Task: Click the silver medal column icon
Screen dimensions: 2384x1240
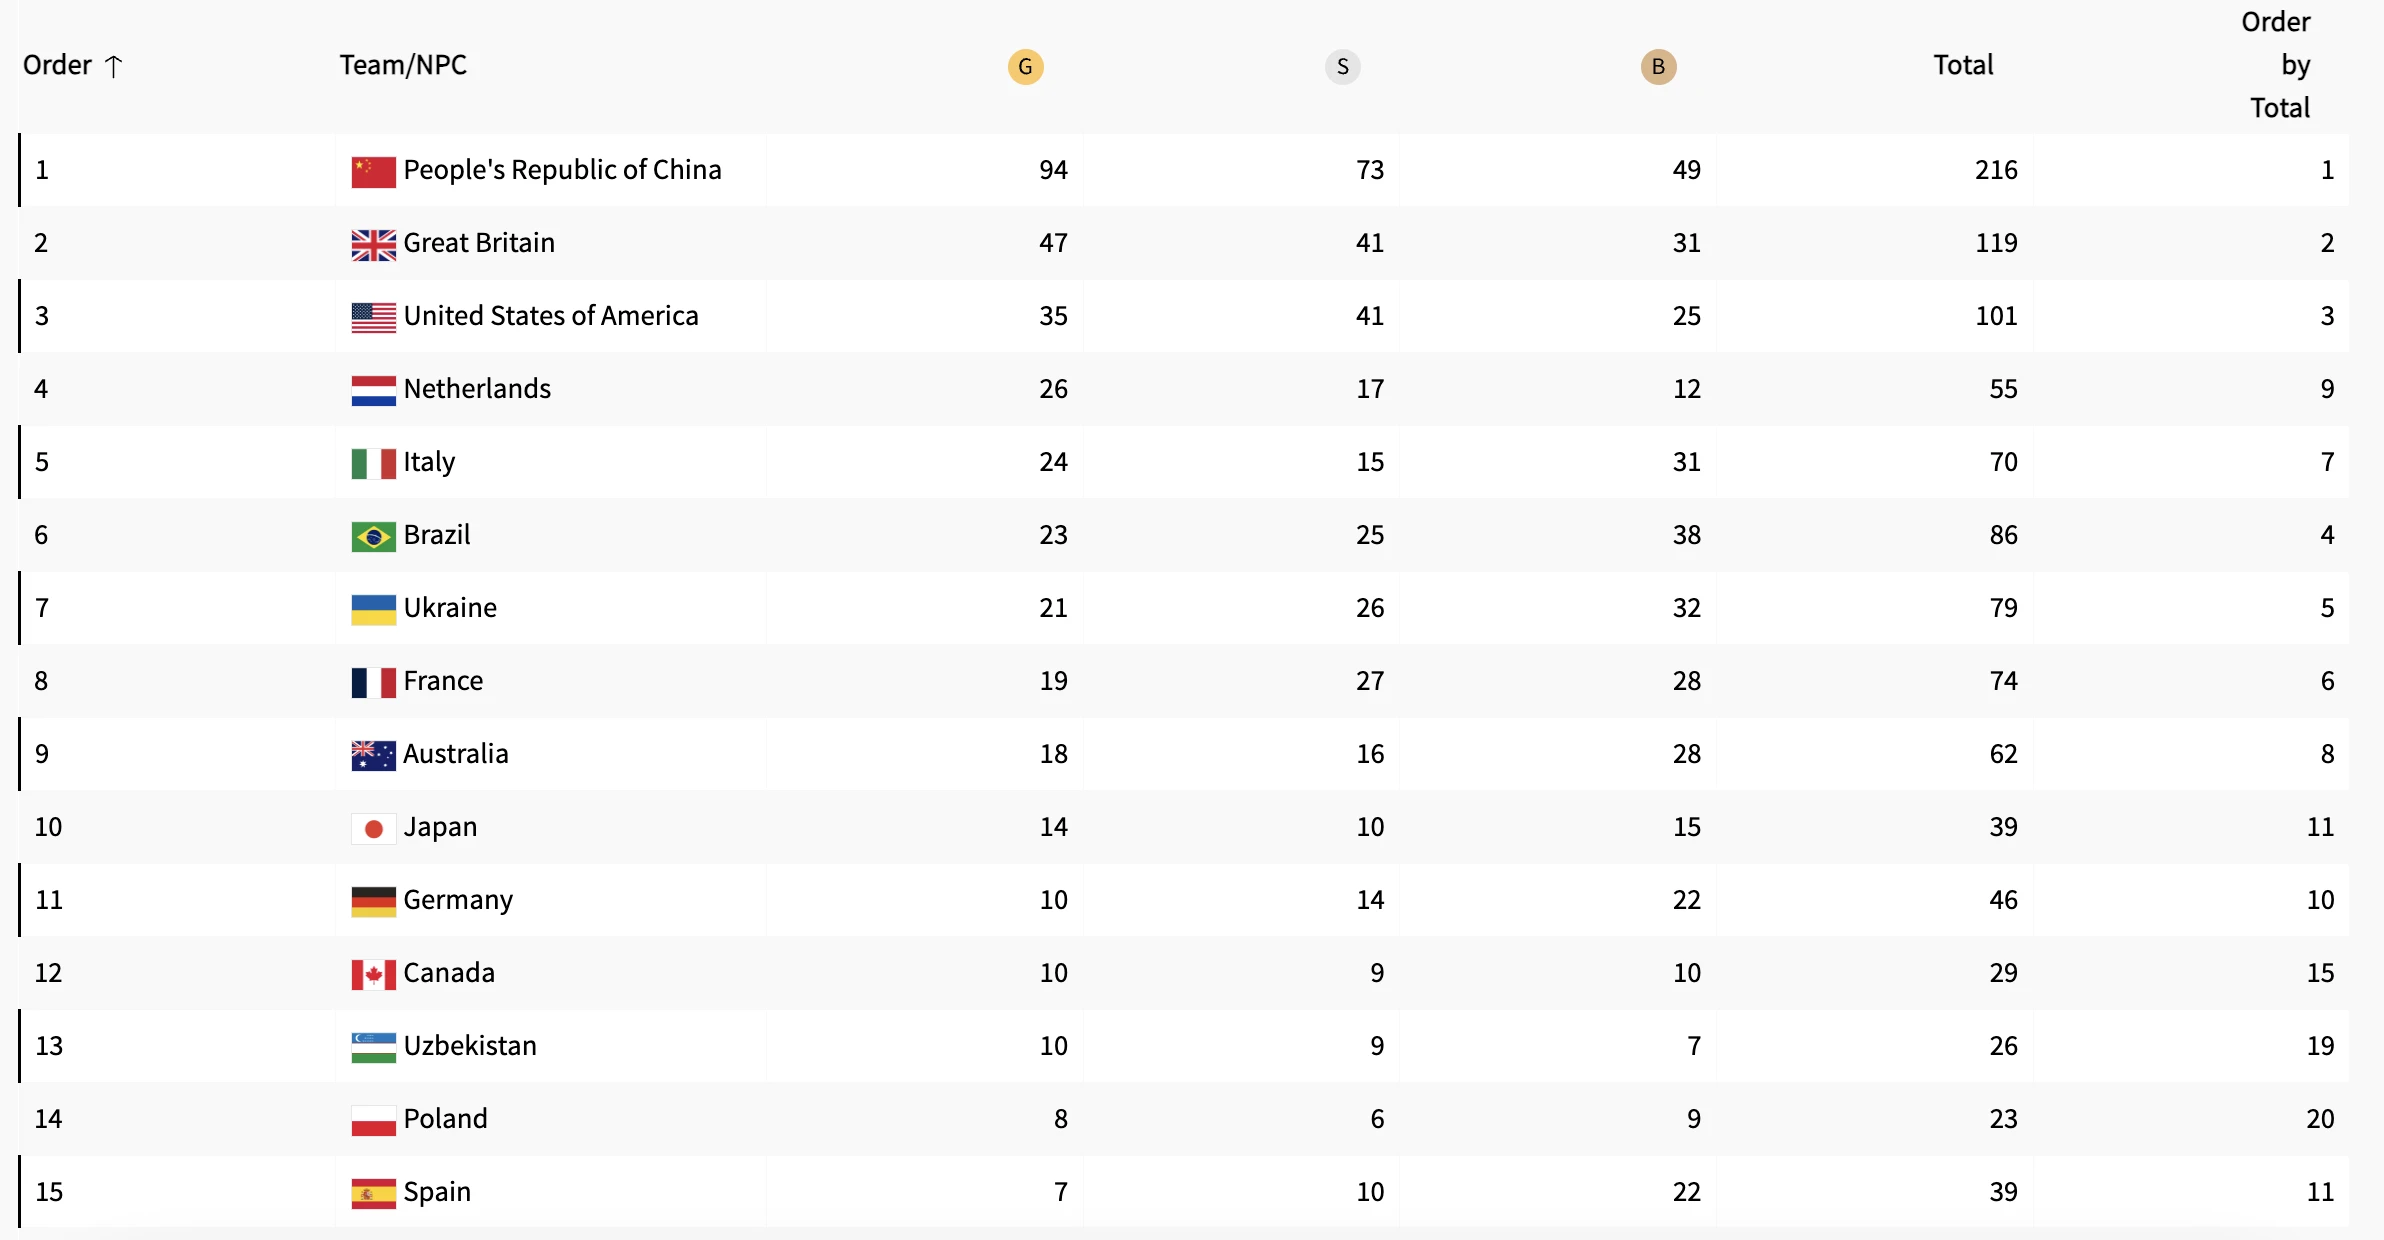Action: coord(1342,67)
